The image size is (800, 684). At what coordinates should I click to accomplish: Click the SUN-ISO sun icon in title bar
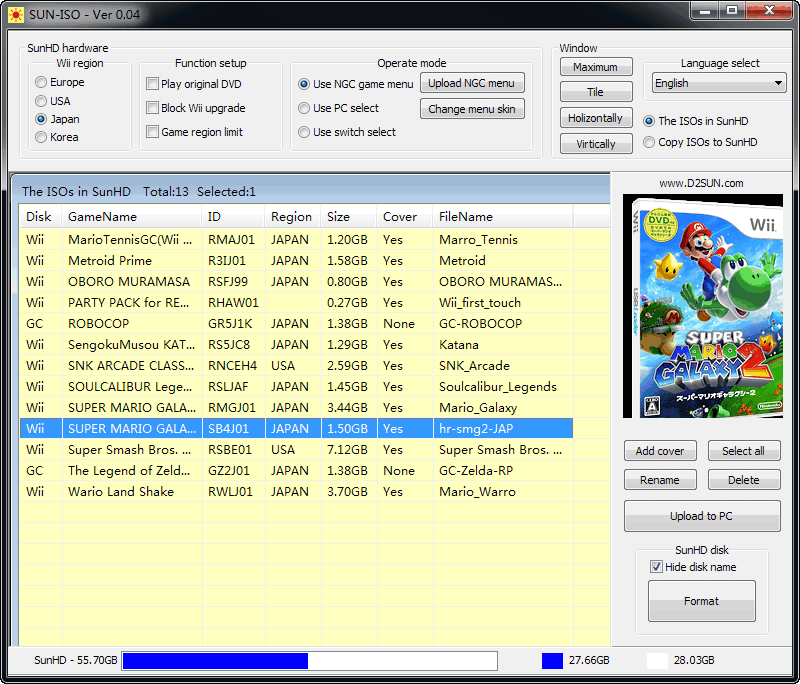(15, 14)
